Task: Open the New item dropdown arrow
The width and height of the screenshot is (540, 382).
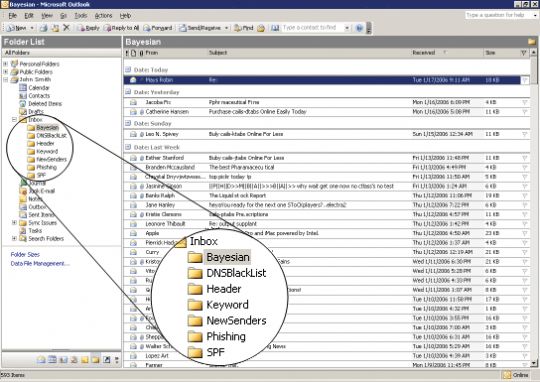Action: coord(32,28)
